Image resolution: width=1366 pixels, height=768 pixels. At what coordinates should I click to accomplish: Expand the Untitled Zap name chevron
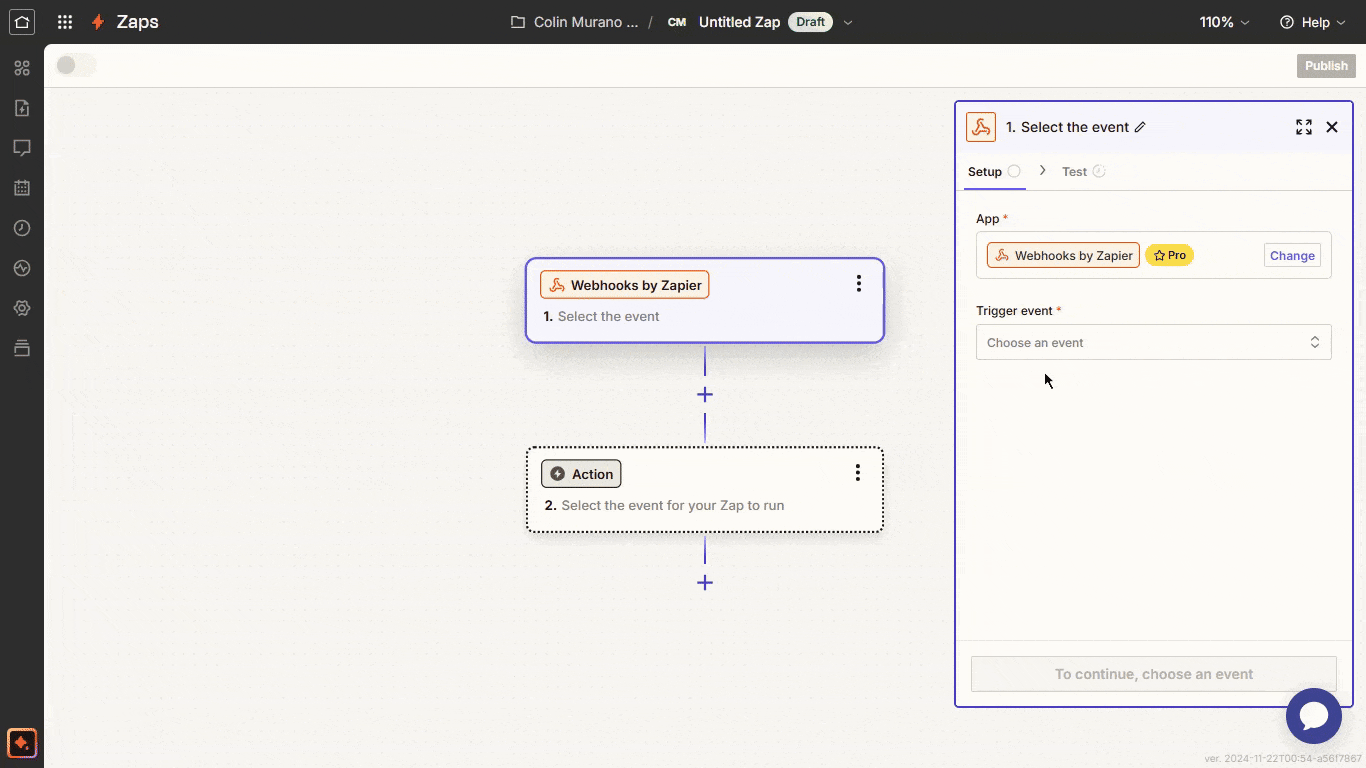(x=848, y=22)
